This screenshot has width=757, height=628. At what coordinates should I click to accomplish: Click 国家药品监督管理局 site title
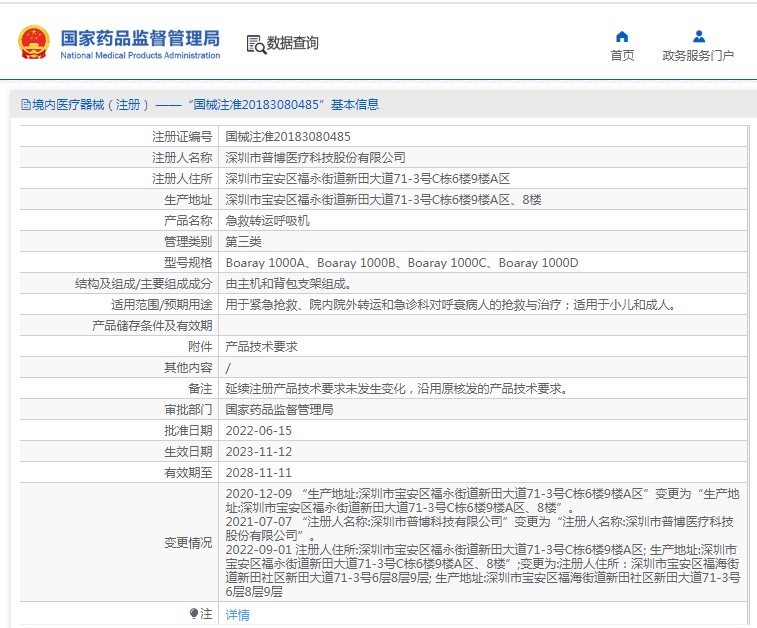pos(140,38)
